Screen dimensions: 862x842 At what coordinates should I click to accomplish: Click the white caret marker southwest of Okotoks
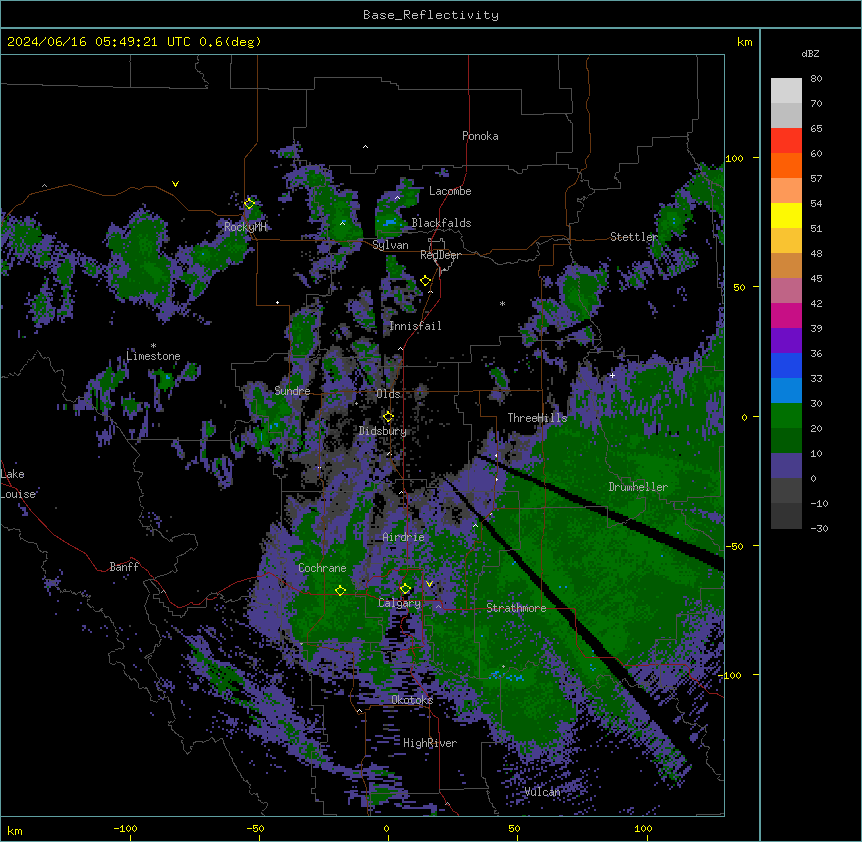[360, 711]
